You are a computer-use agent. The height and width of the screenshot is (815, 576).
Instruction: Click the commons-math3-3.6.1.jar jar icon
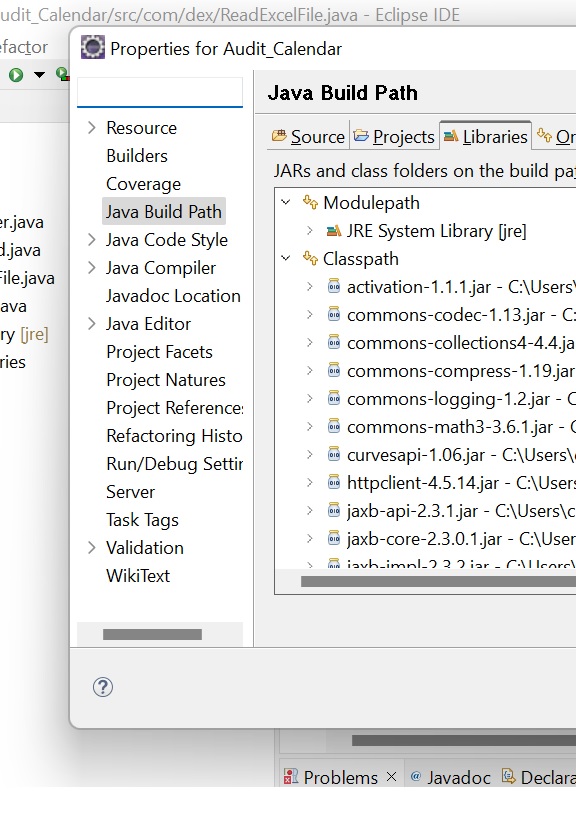click(x=334, y=427)
